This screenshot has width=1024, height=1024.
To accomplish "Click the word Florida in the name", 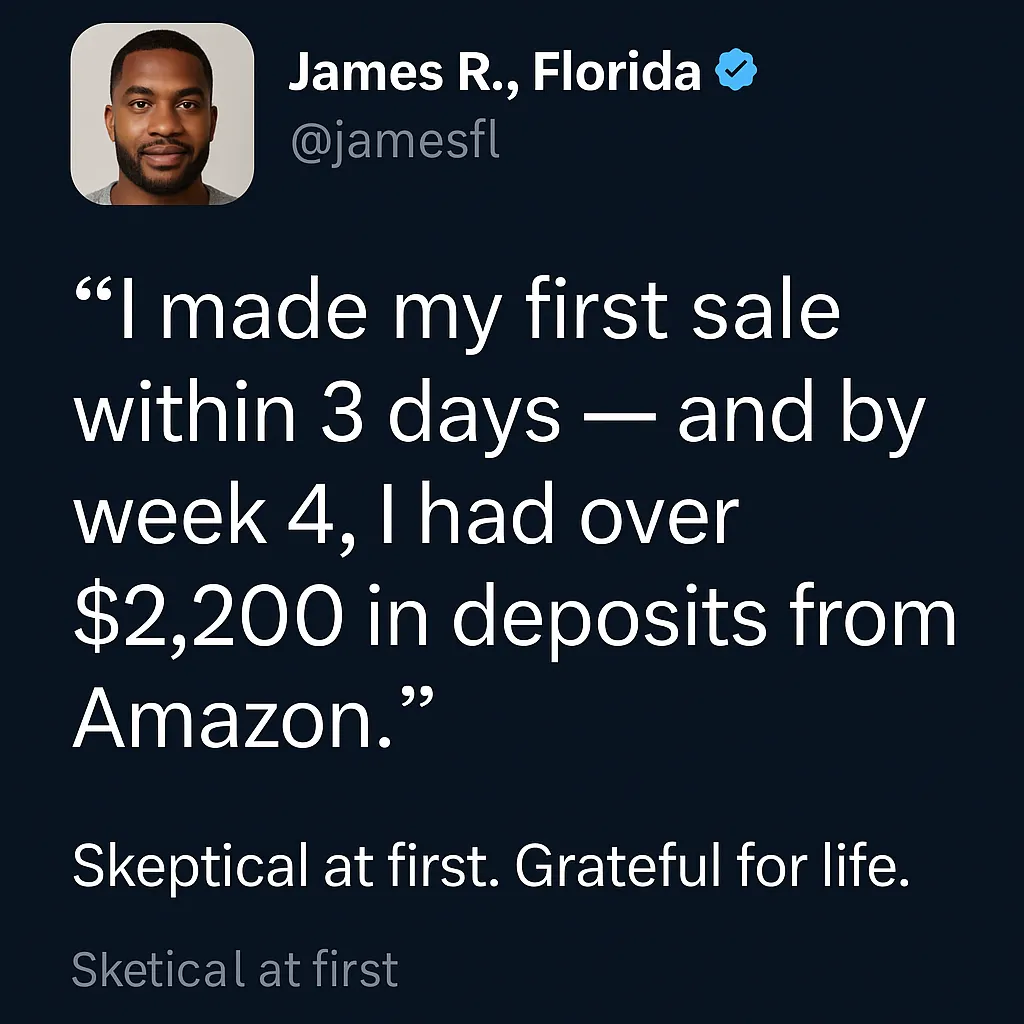I will (x=616, y=71).
